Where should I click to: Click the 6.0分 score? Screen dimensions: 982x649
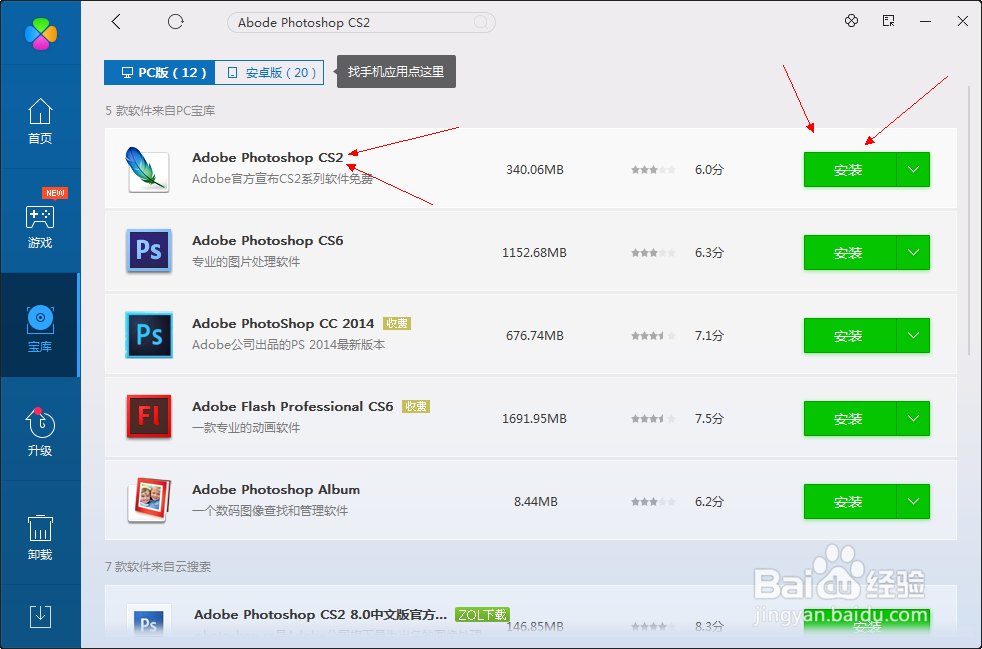click(x=709, y=170)
